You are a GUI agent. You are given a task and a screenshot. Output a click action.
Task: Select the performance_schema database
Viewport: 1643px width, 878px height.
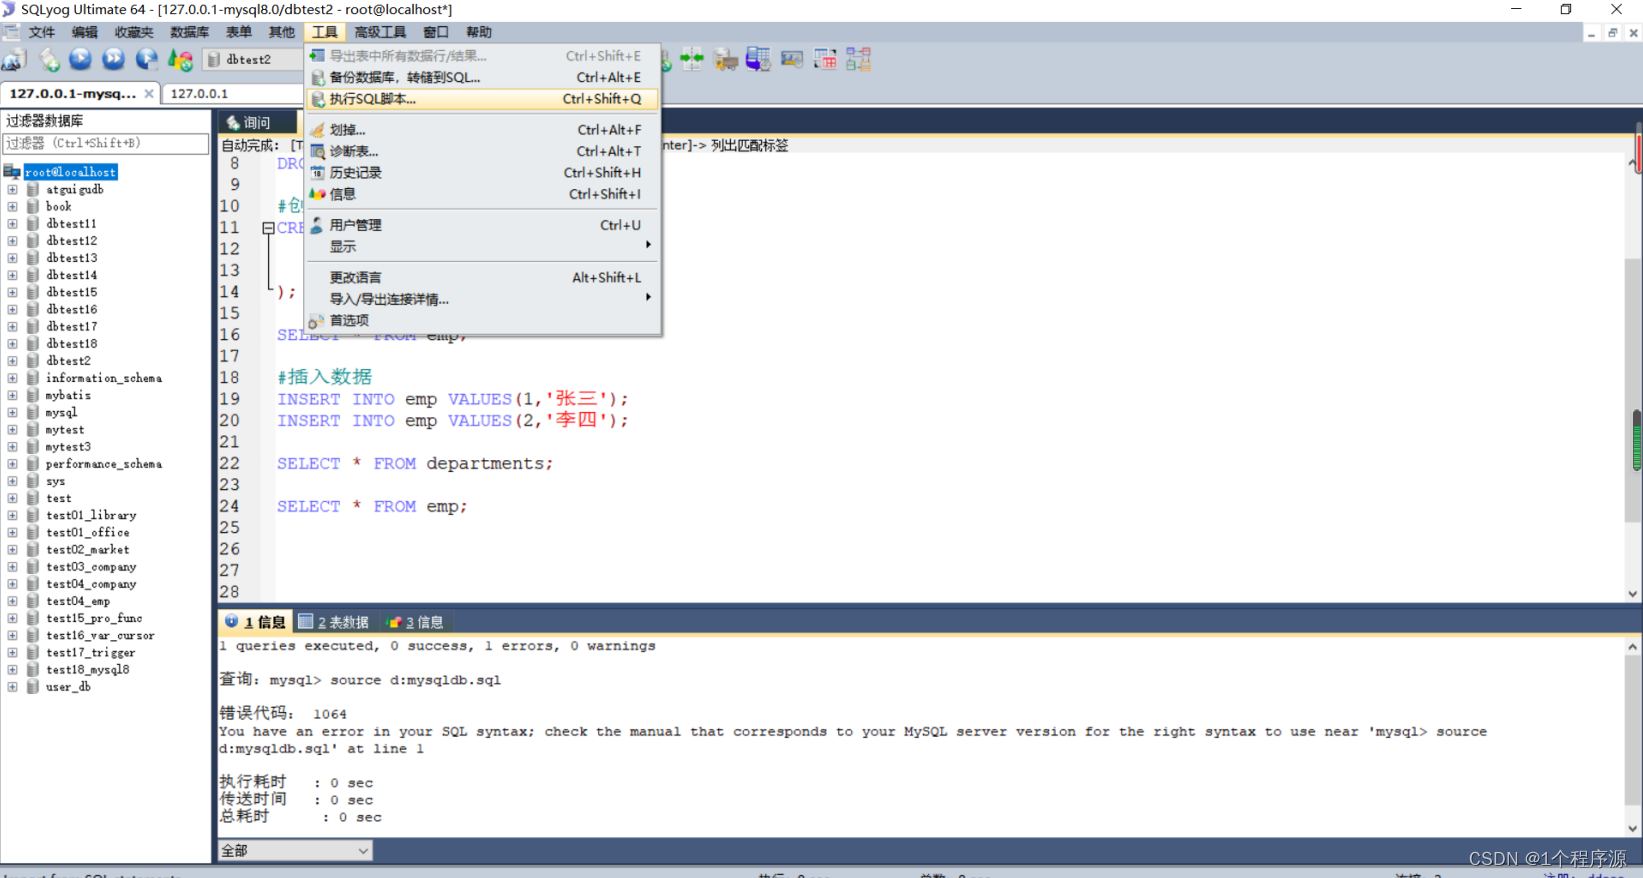pos(103,464)
